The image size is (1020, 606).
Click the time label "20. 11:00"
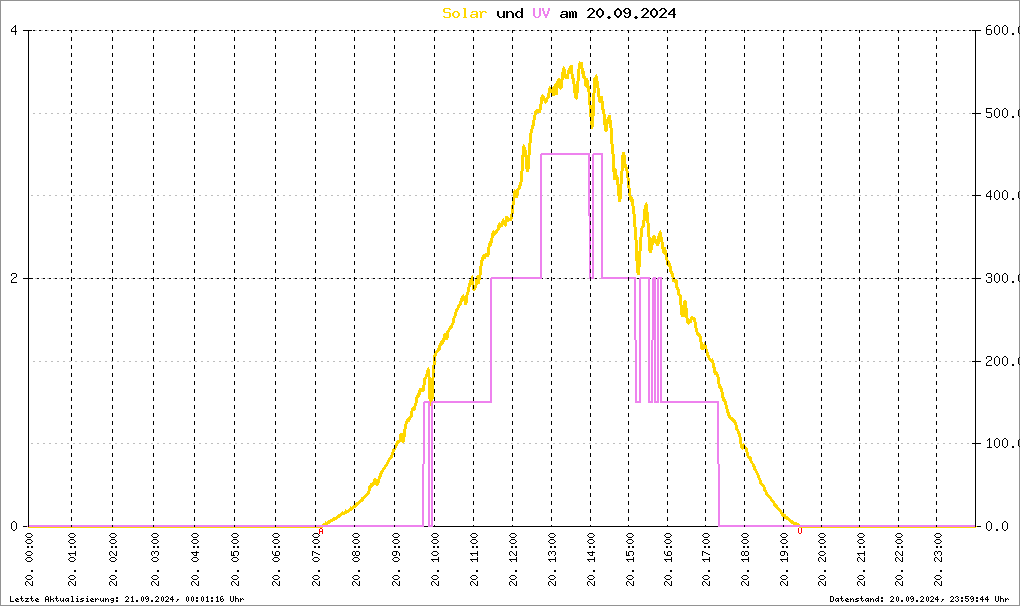[x=474, y=560]
